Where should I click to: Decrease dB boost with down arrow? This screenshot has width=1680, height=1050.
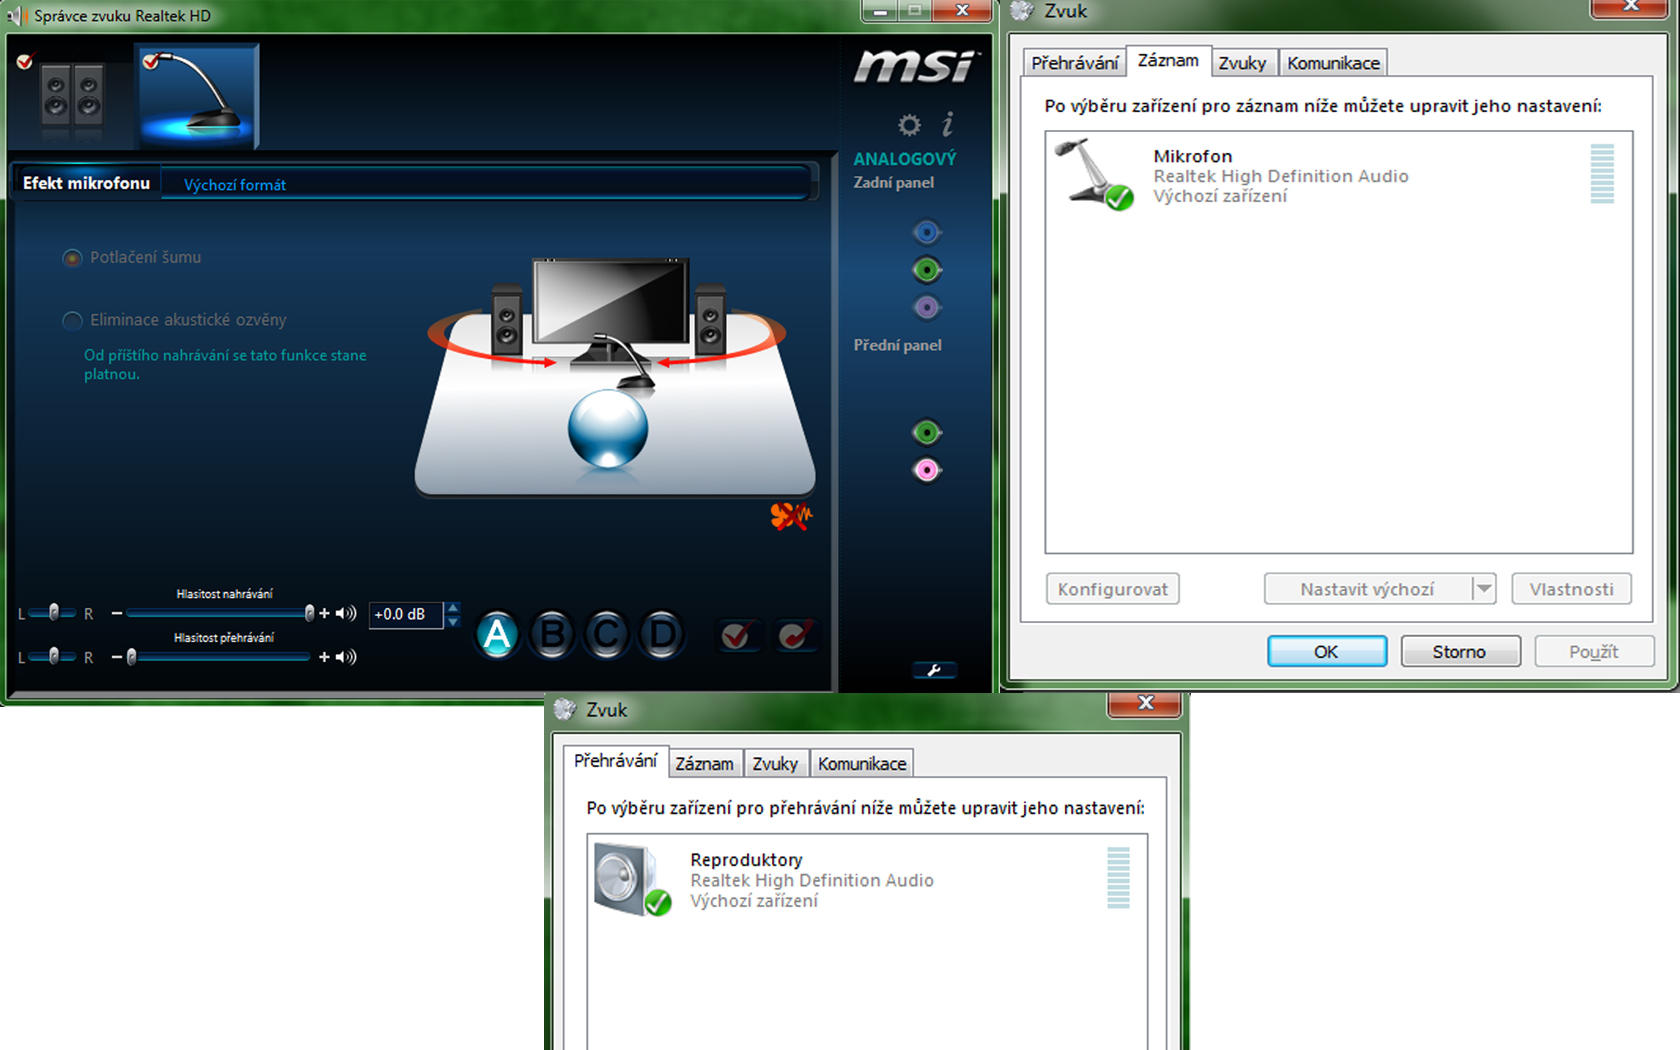coord(453,621)
